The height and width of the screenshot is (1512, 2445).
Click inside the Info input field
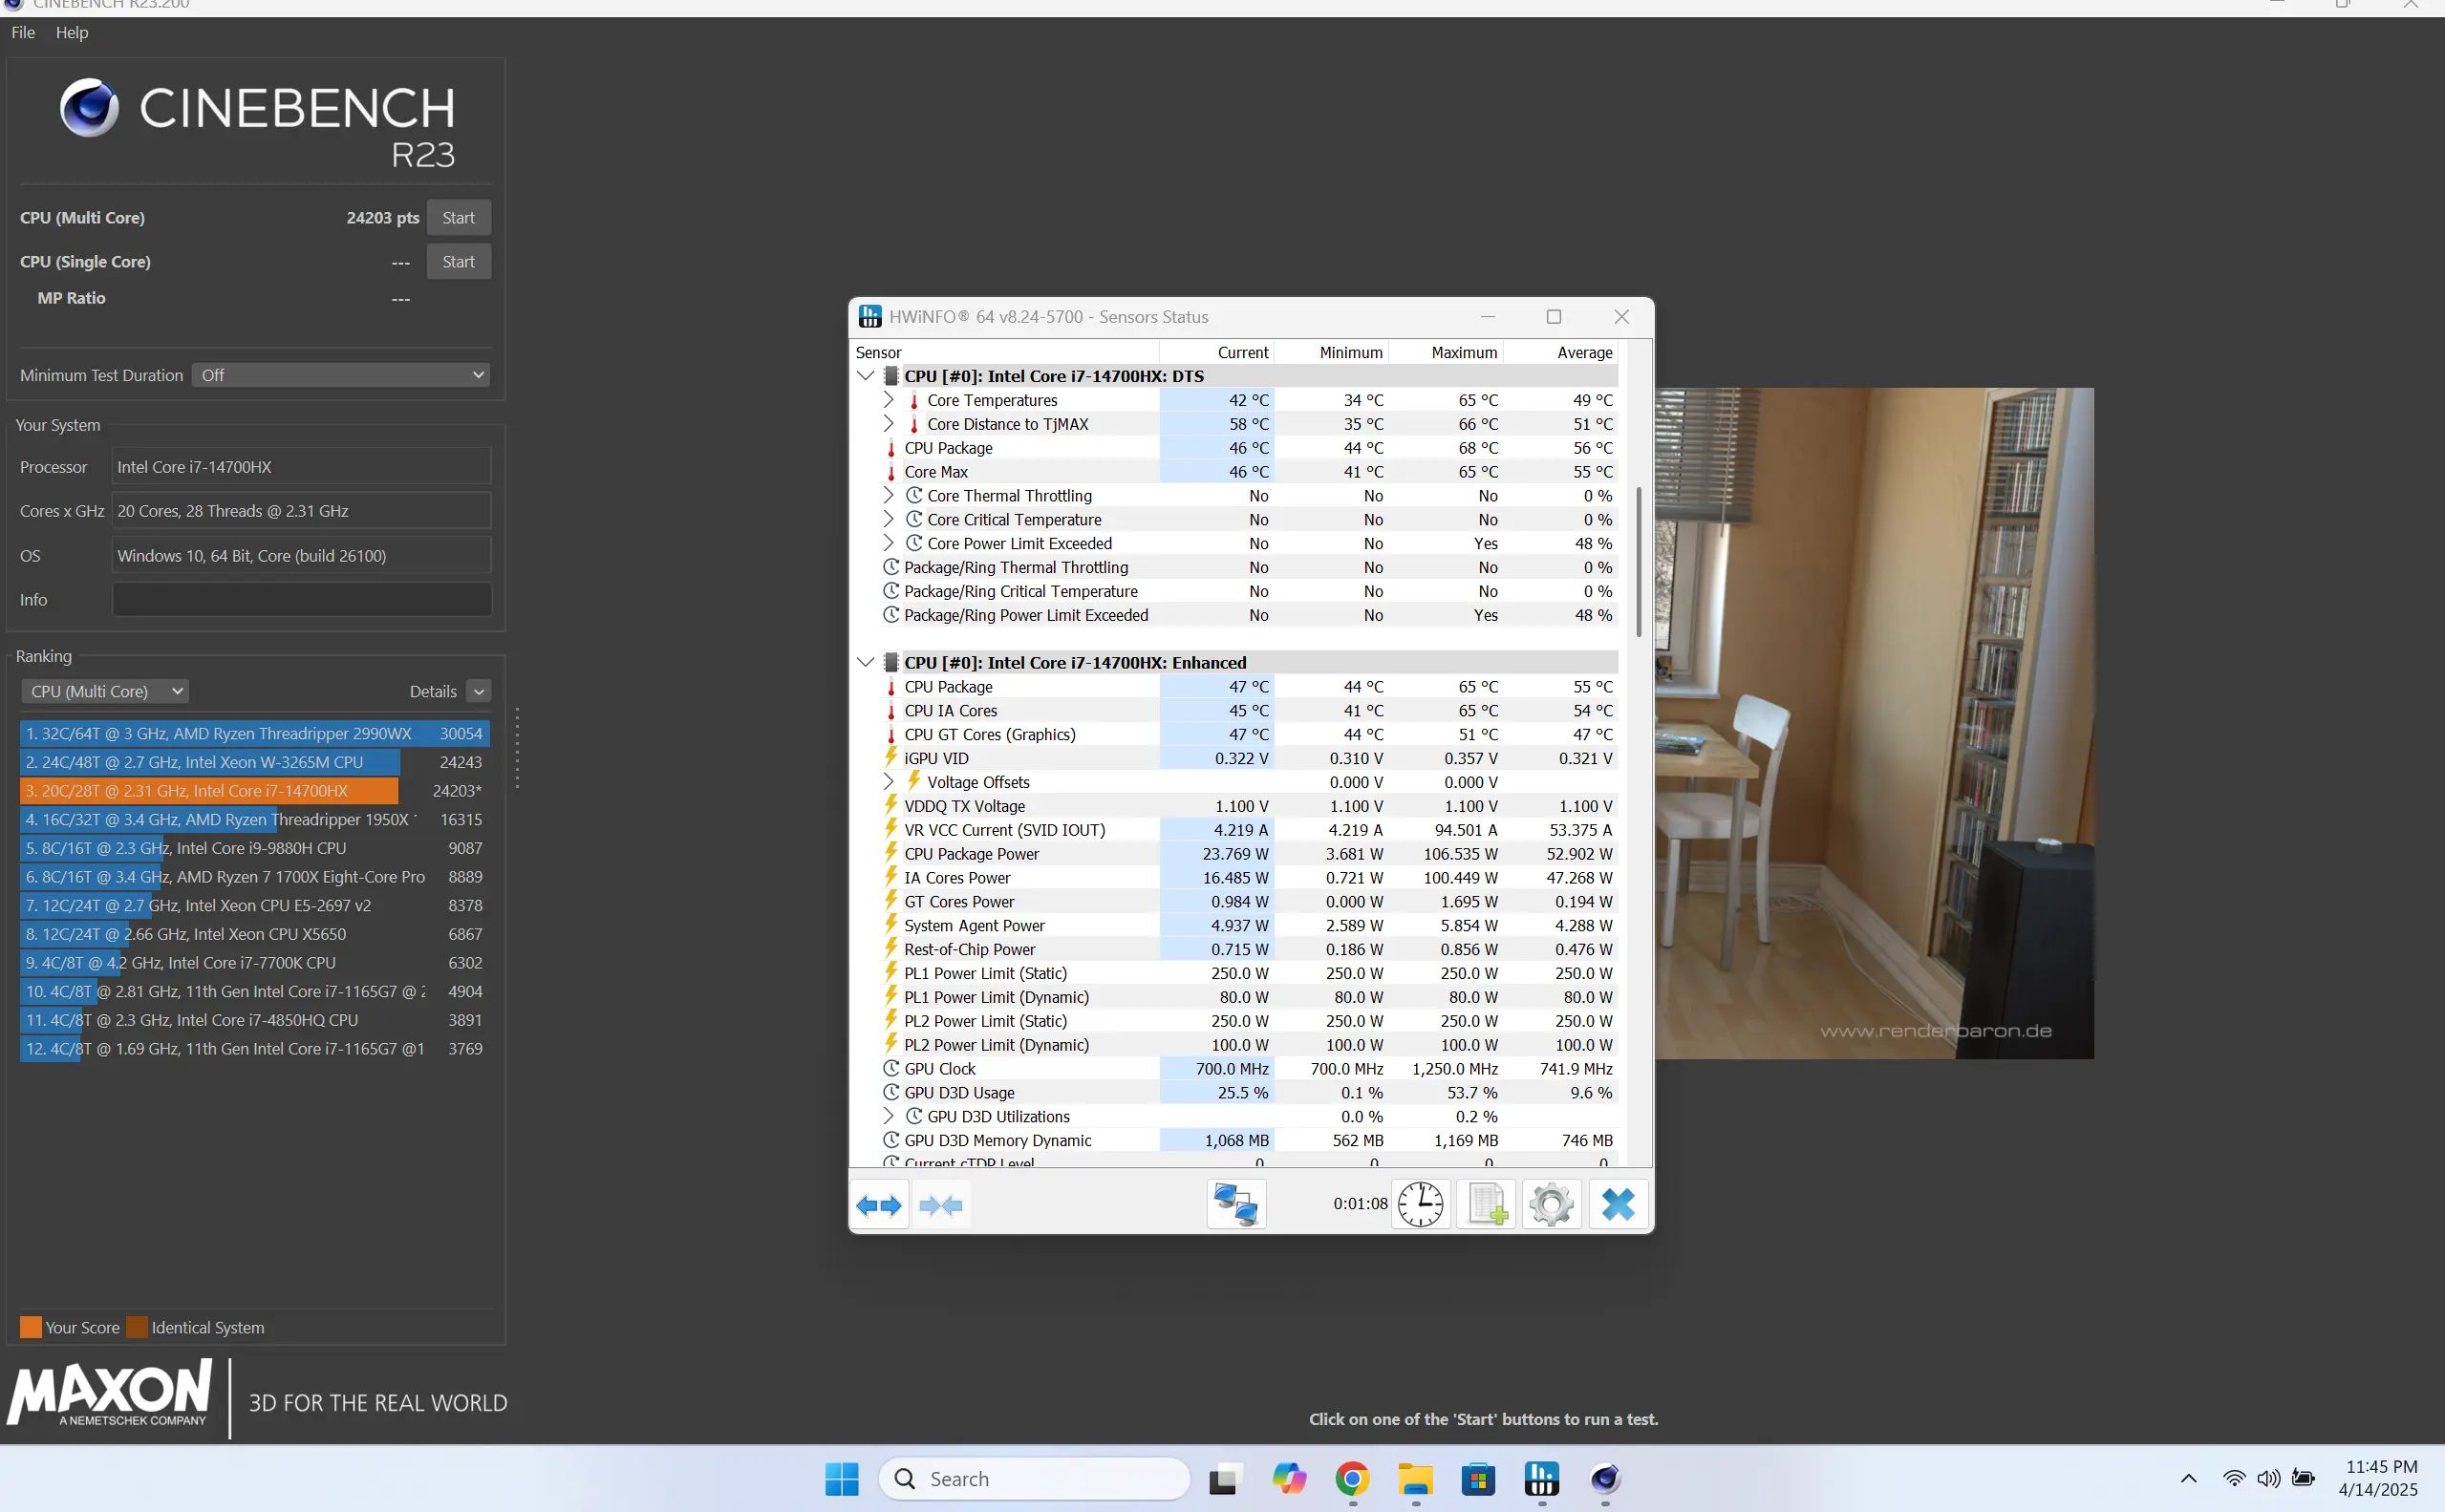pyautogui.click(x=301, y=600)
